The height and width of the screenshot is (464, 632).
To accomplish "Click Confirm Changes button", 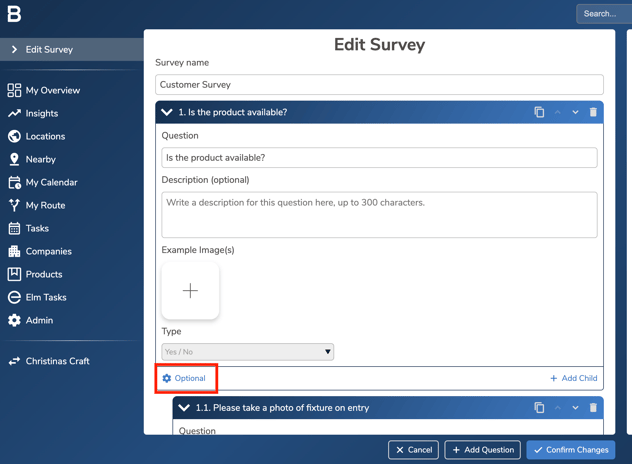I will [x=571, y=450].
